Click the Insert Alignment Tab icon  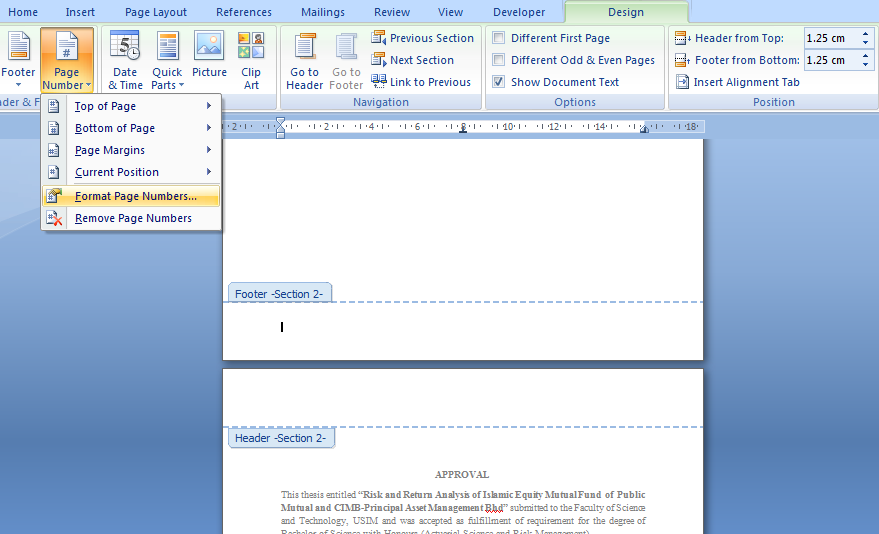click(682, 82)
